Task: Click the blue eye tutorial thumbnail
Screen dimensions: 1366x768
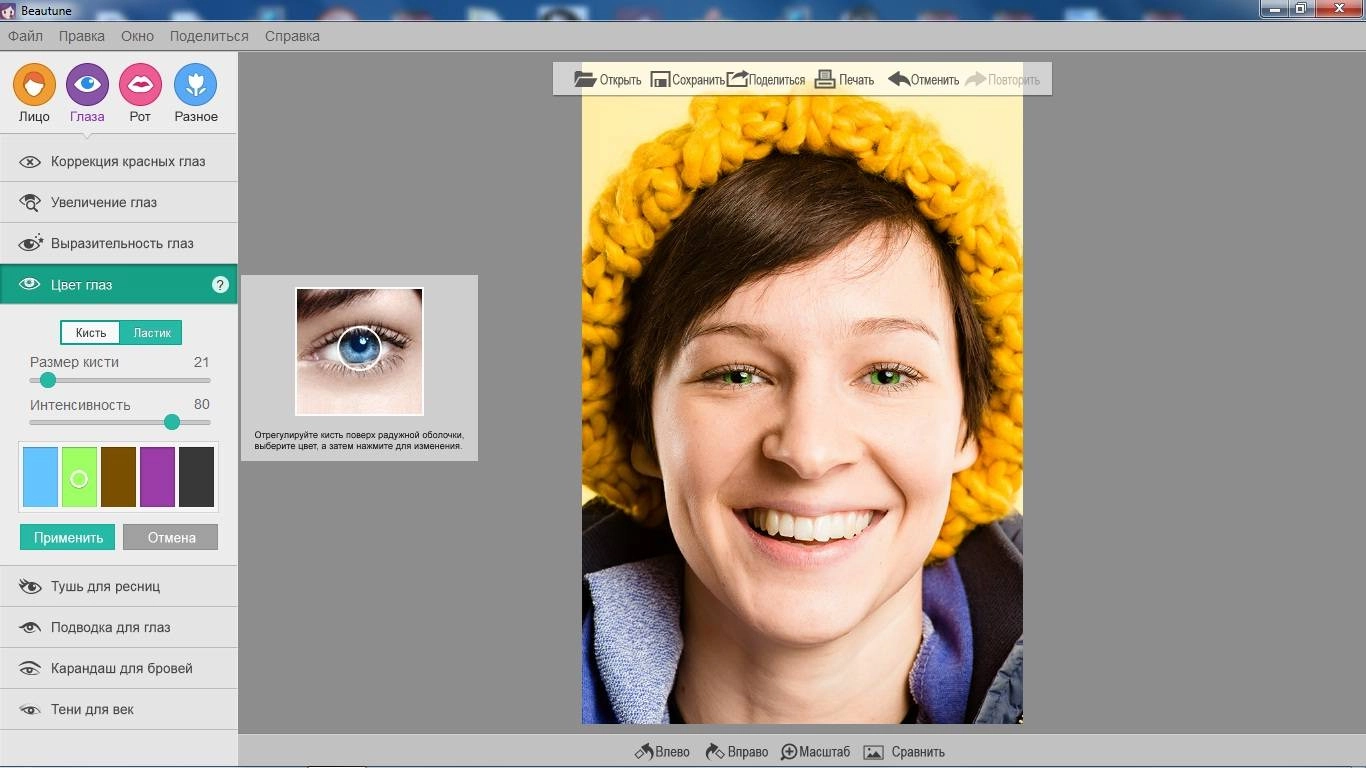Action: click(359, 351)
